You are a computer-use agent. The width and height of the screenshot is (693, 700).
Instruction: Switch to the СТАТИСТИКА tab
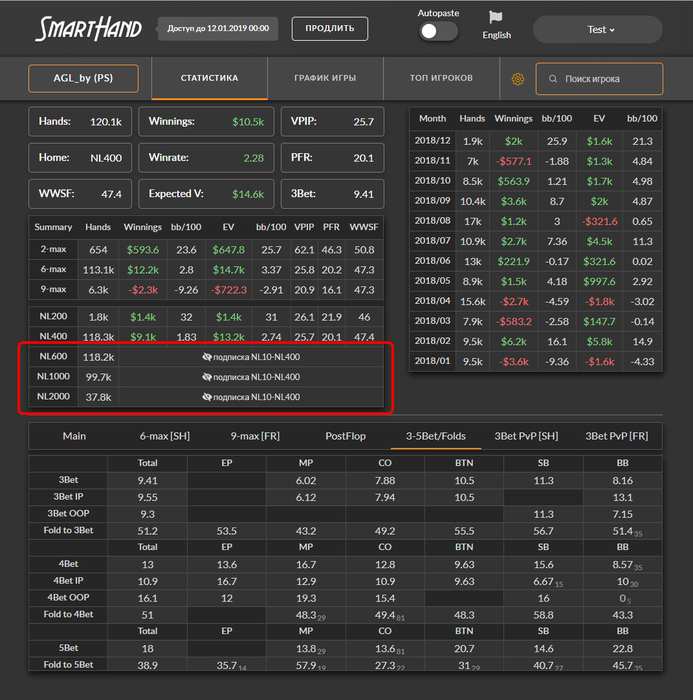pos(209,78)
